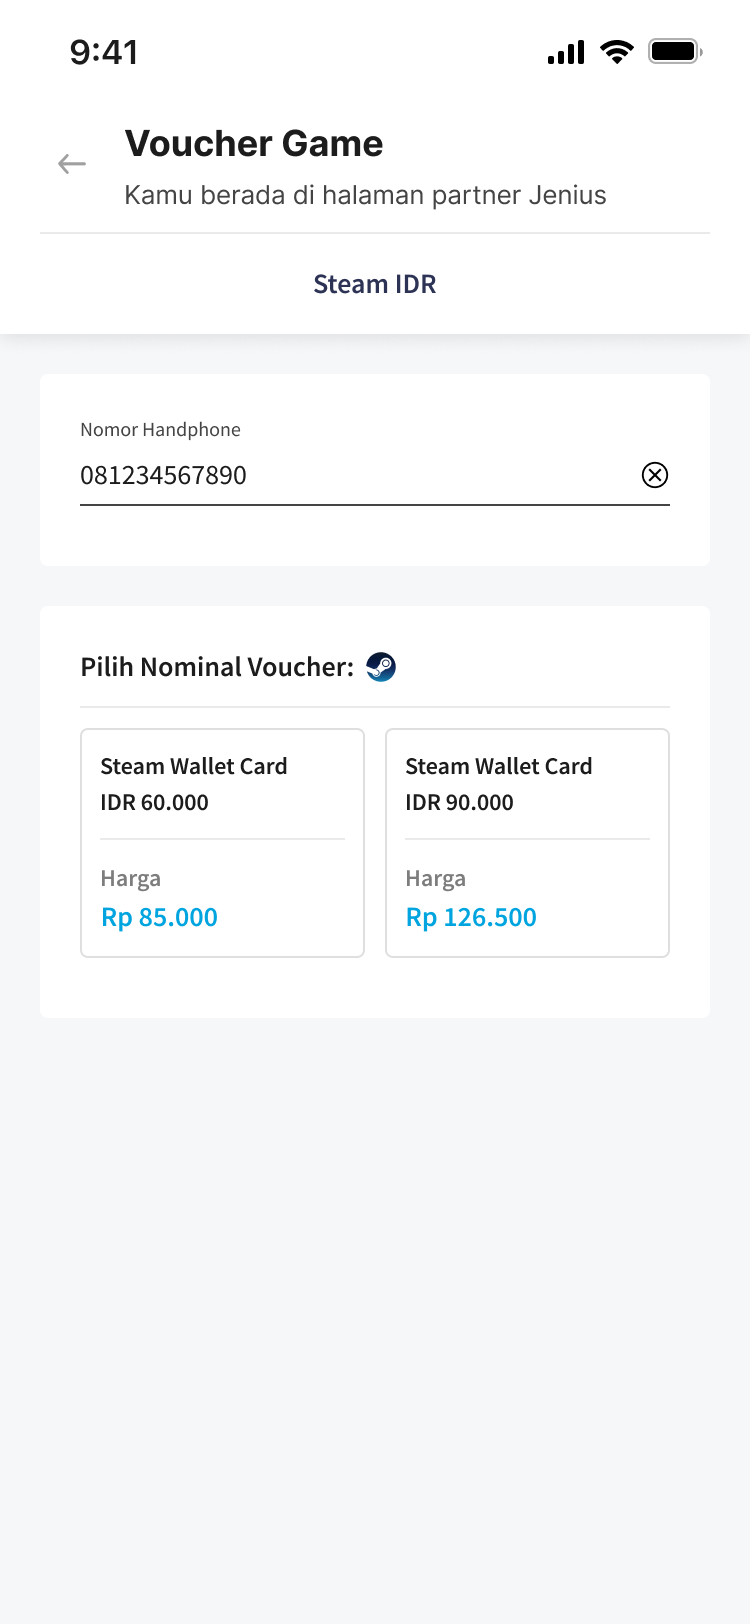The height and width of the screenshot is (1624, 750).
Task: Click Harga label in the IDR 60.000 card
Action: coord(131,879)
